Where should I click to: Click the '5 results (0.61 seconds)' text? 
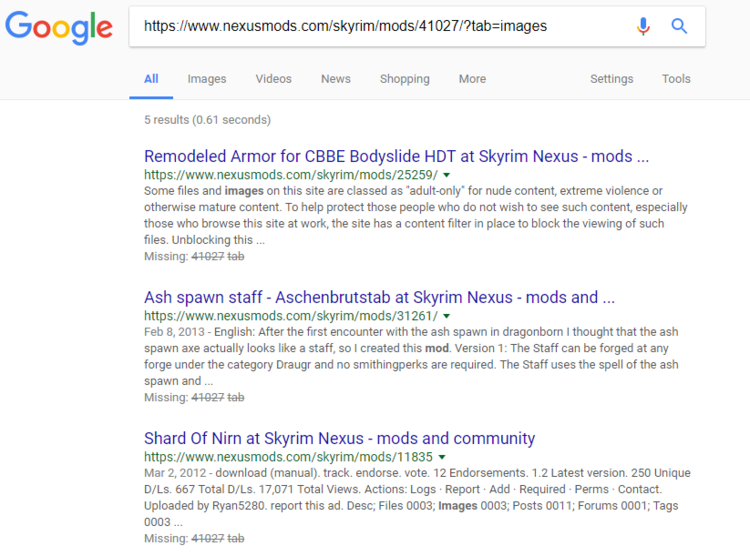(208, 120)
